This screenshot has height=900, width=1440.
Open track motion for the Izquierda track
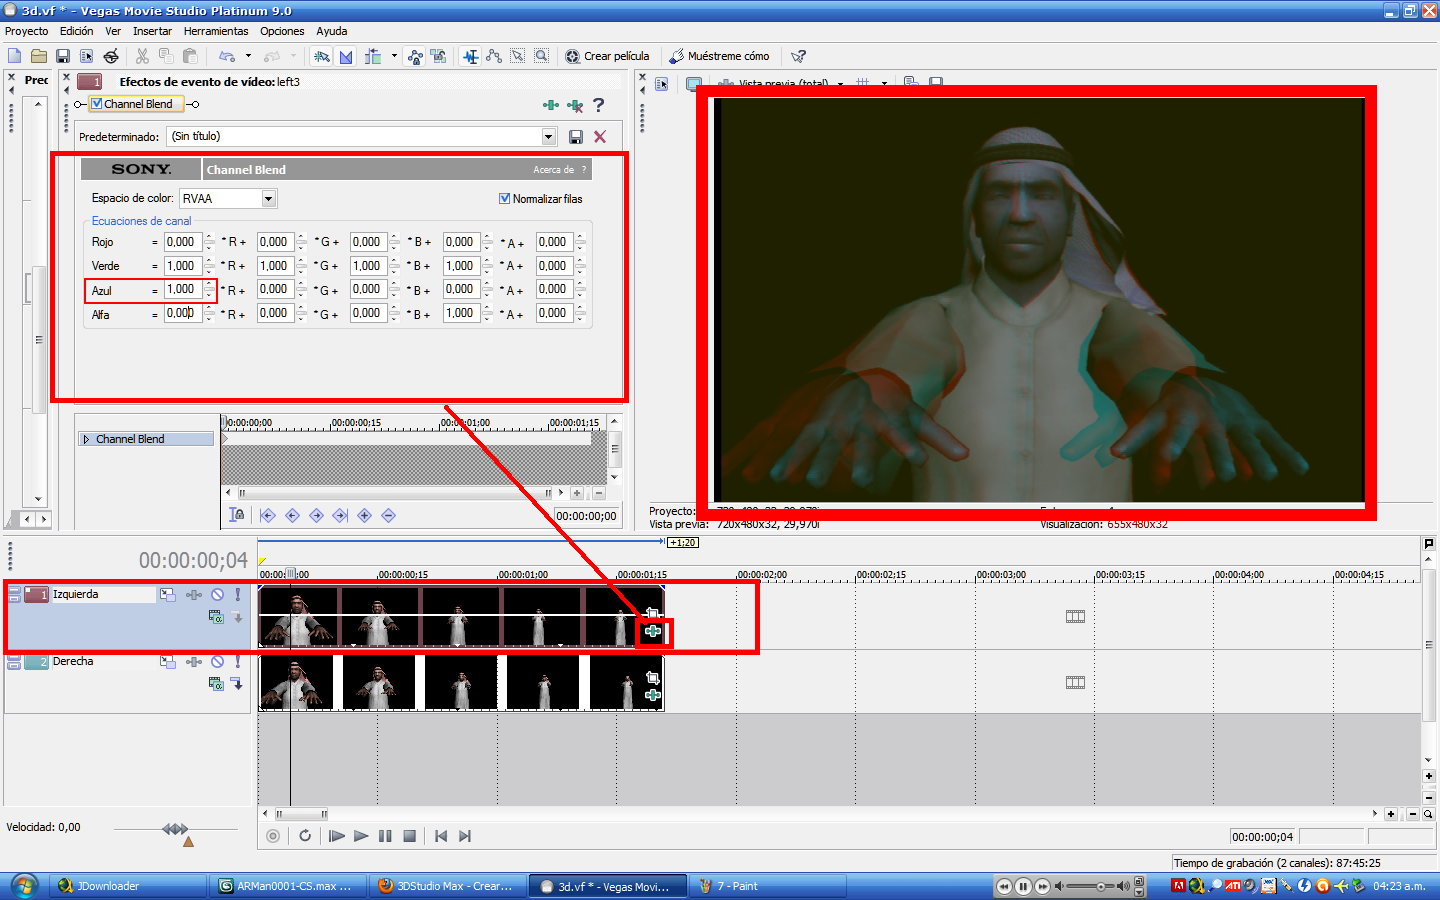[x=167, y=594]
